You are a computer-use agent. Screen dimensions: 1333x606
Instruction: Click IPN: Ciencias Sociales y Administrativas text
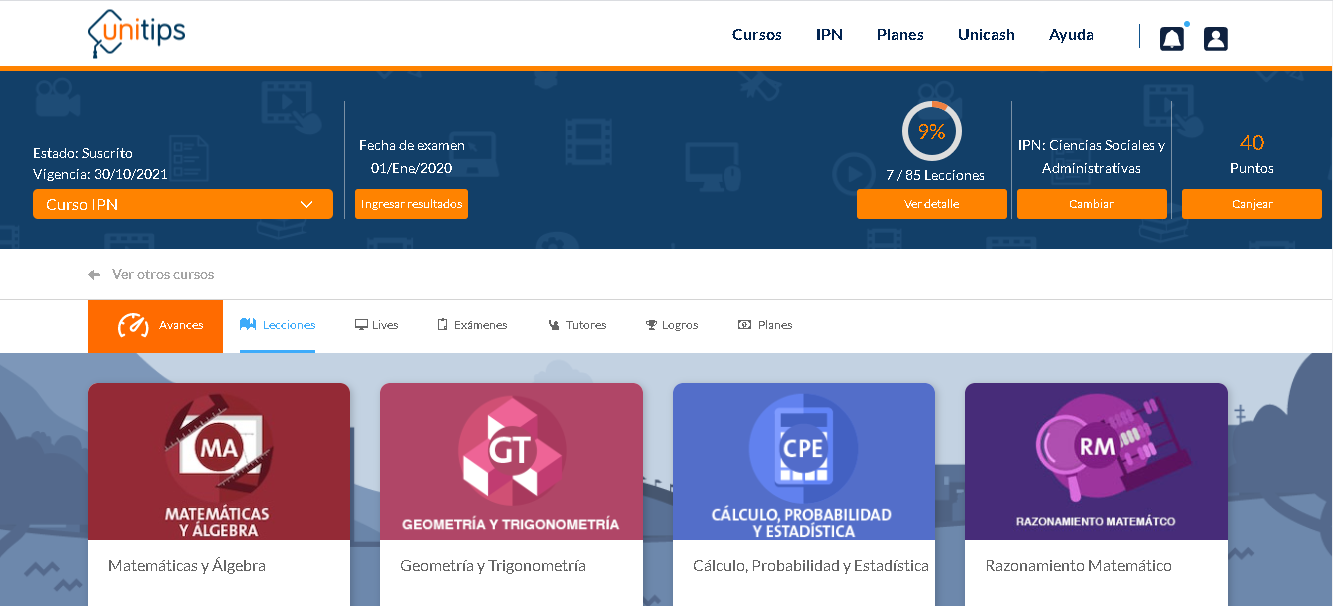click(1092, 157)
